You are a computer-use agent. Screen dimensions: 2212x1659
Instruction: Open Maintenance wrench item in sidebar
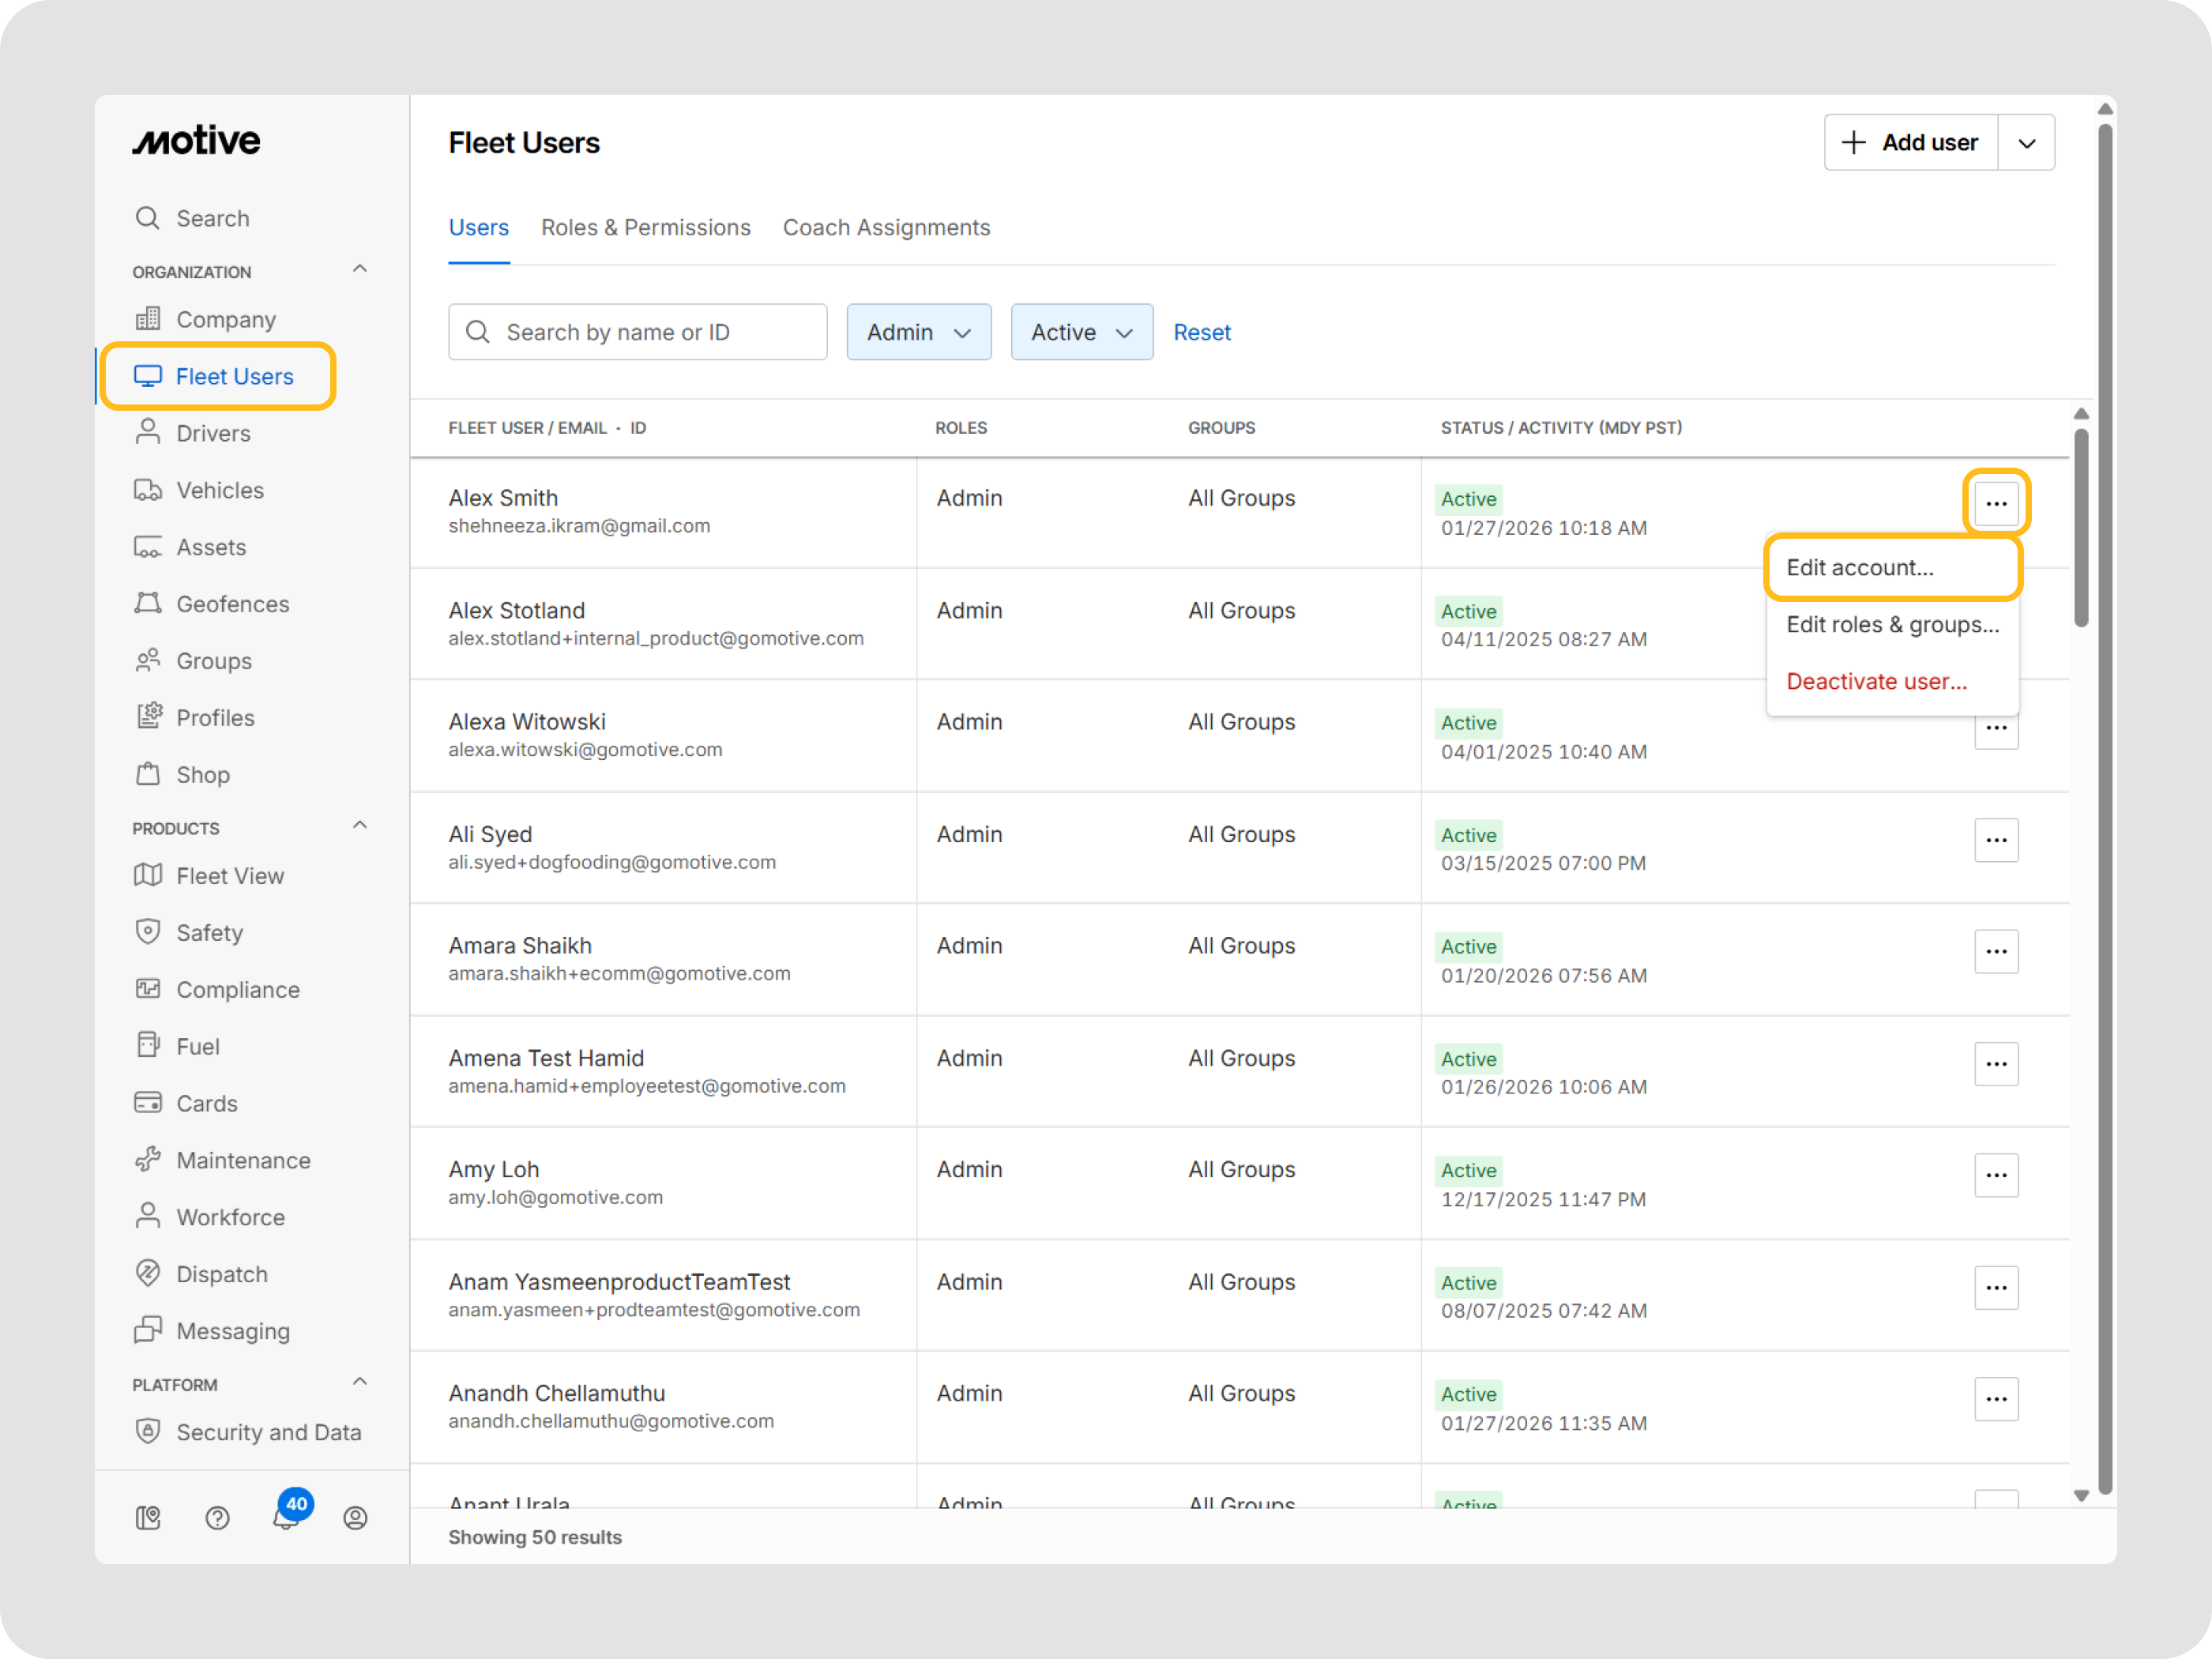coord(243,1160)
